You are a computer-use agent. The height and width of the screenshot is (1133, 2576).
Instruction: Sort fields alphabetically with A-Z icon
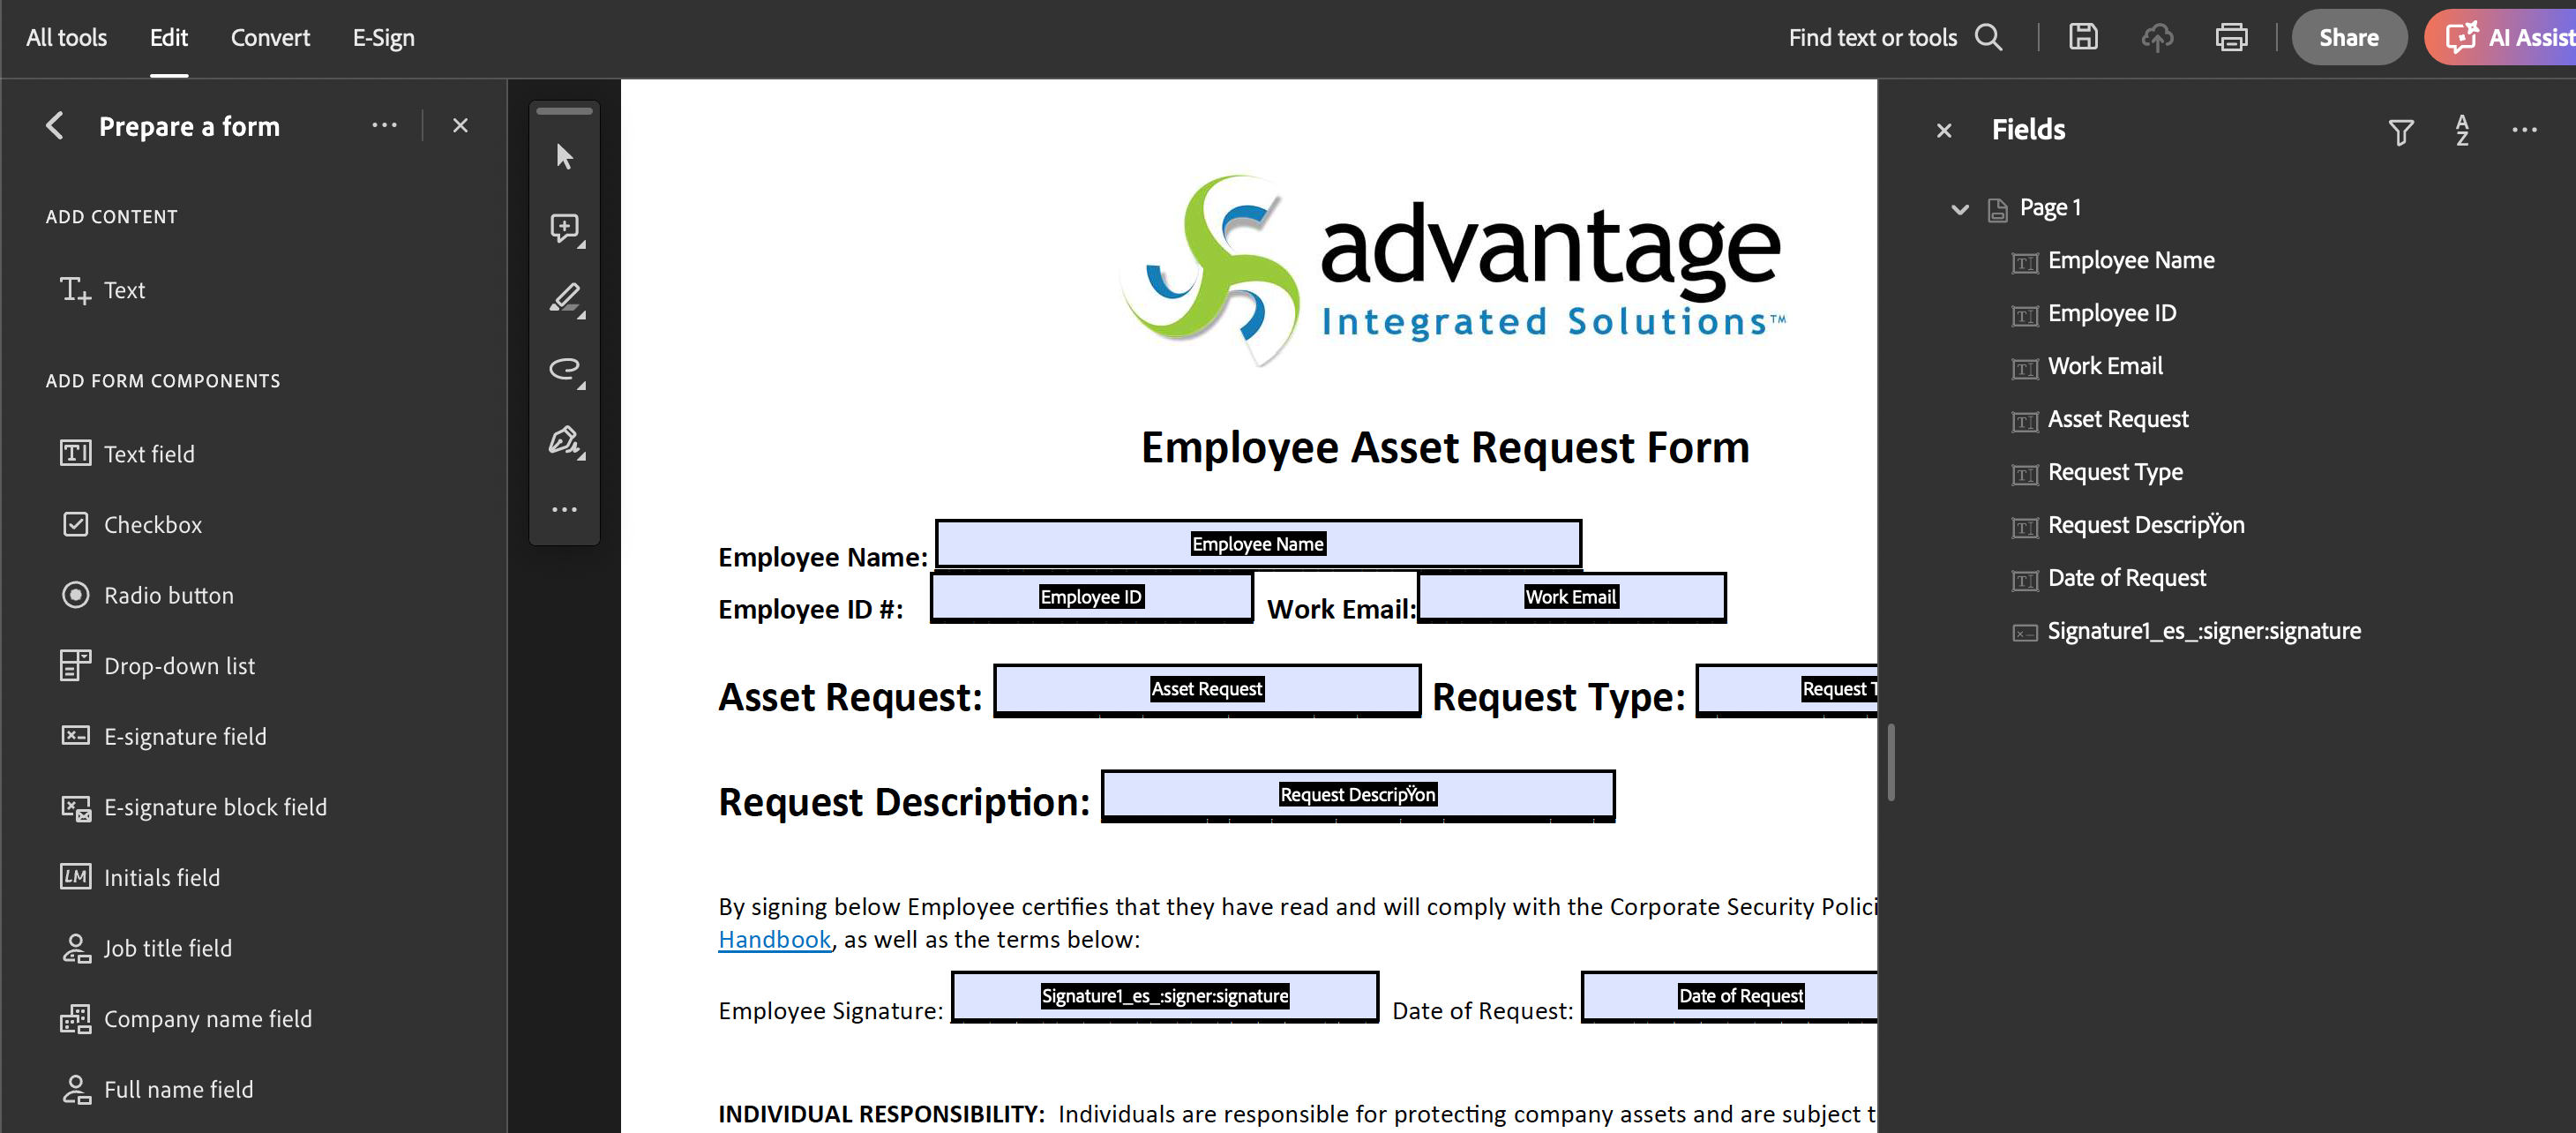(x=2461, y=130)
